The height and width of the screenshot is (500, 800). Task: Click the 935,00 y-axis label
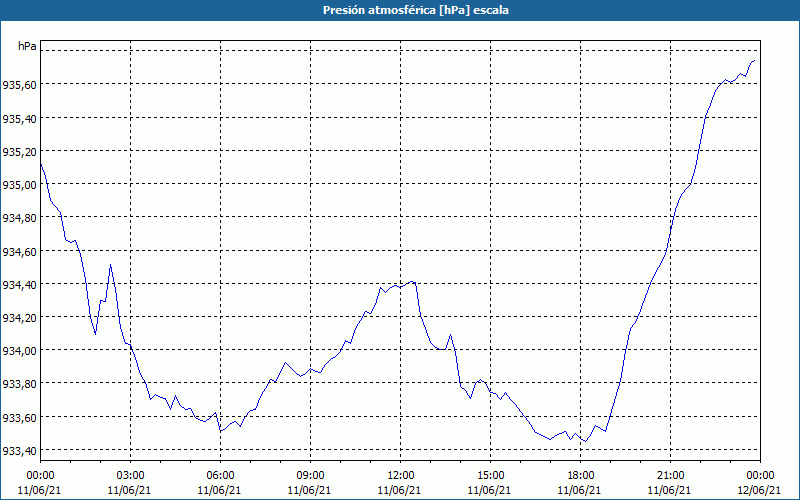point(19,185)
